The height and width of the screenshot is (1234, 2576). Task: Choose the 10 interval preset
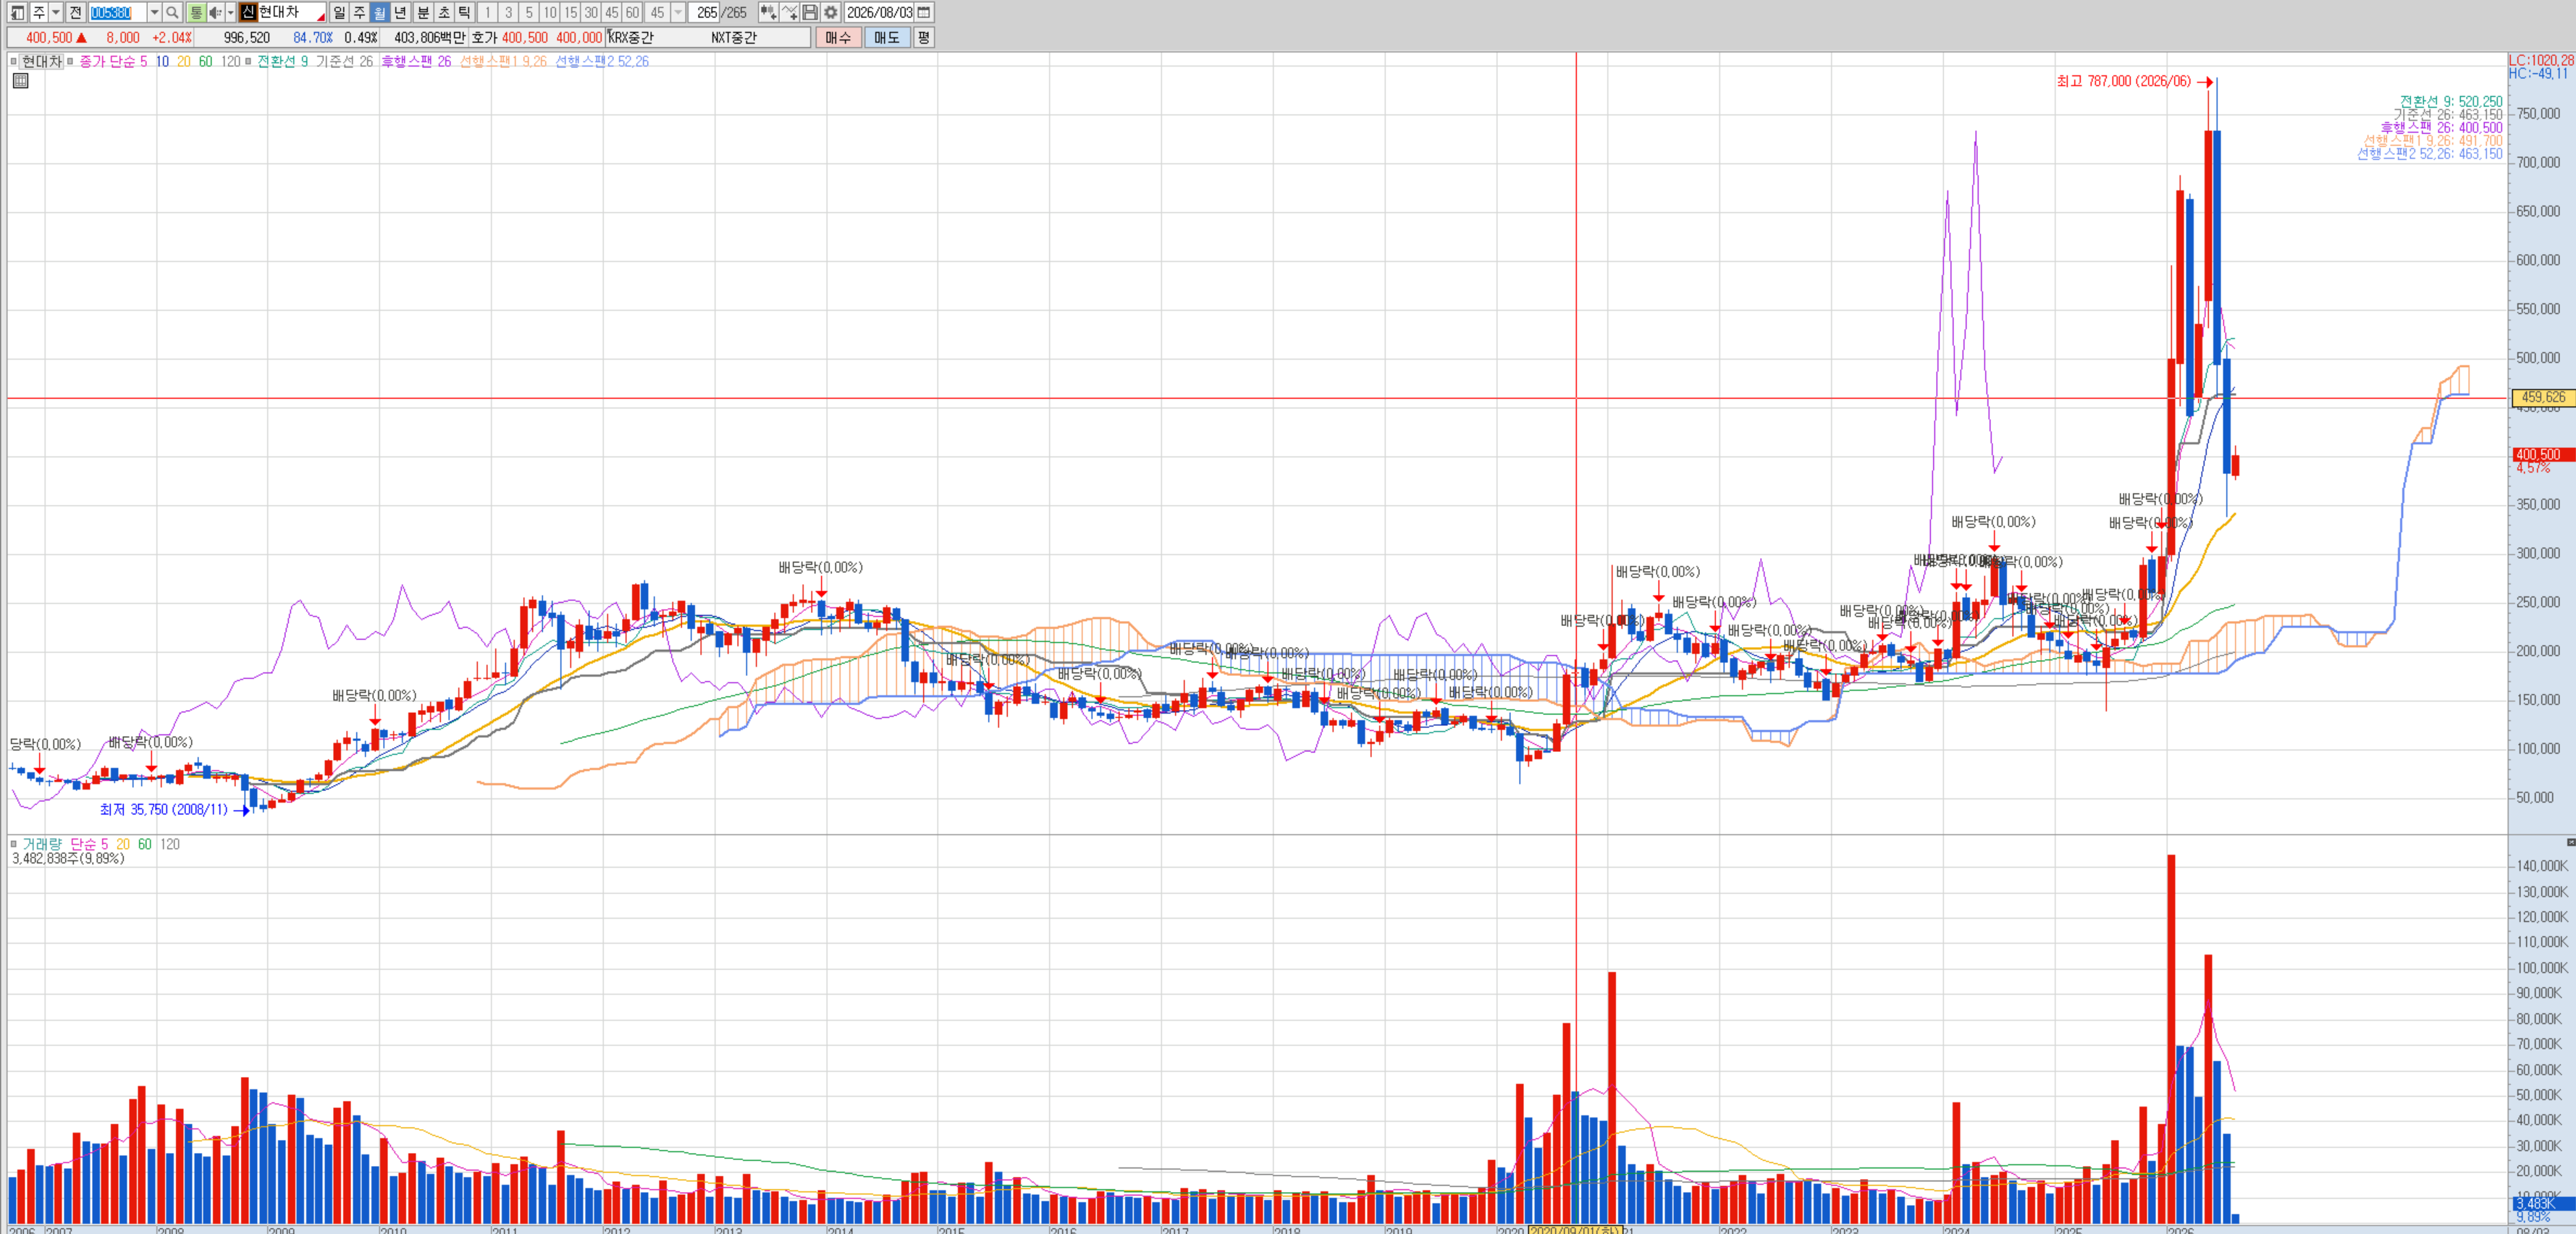[x=550, y=12]
